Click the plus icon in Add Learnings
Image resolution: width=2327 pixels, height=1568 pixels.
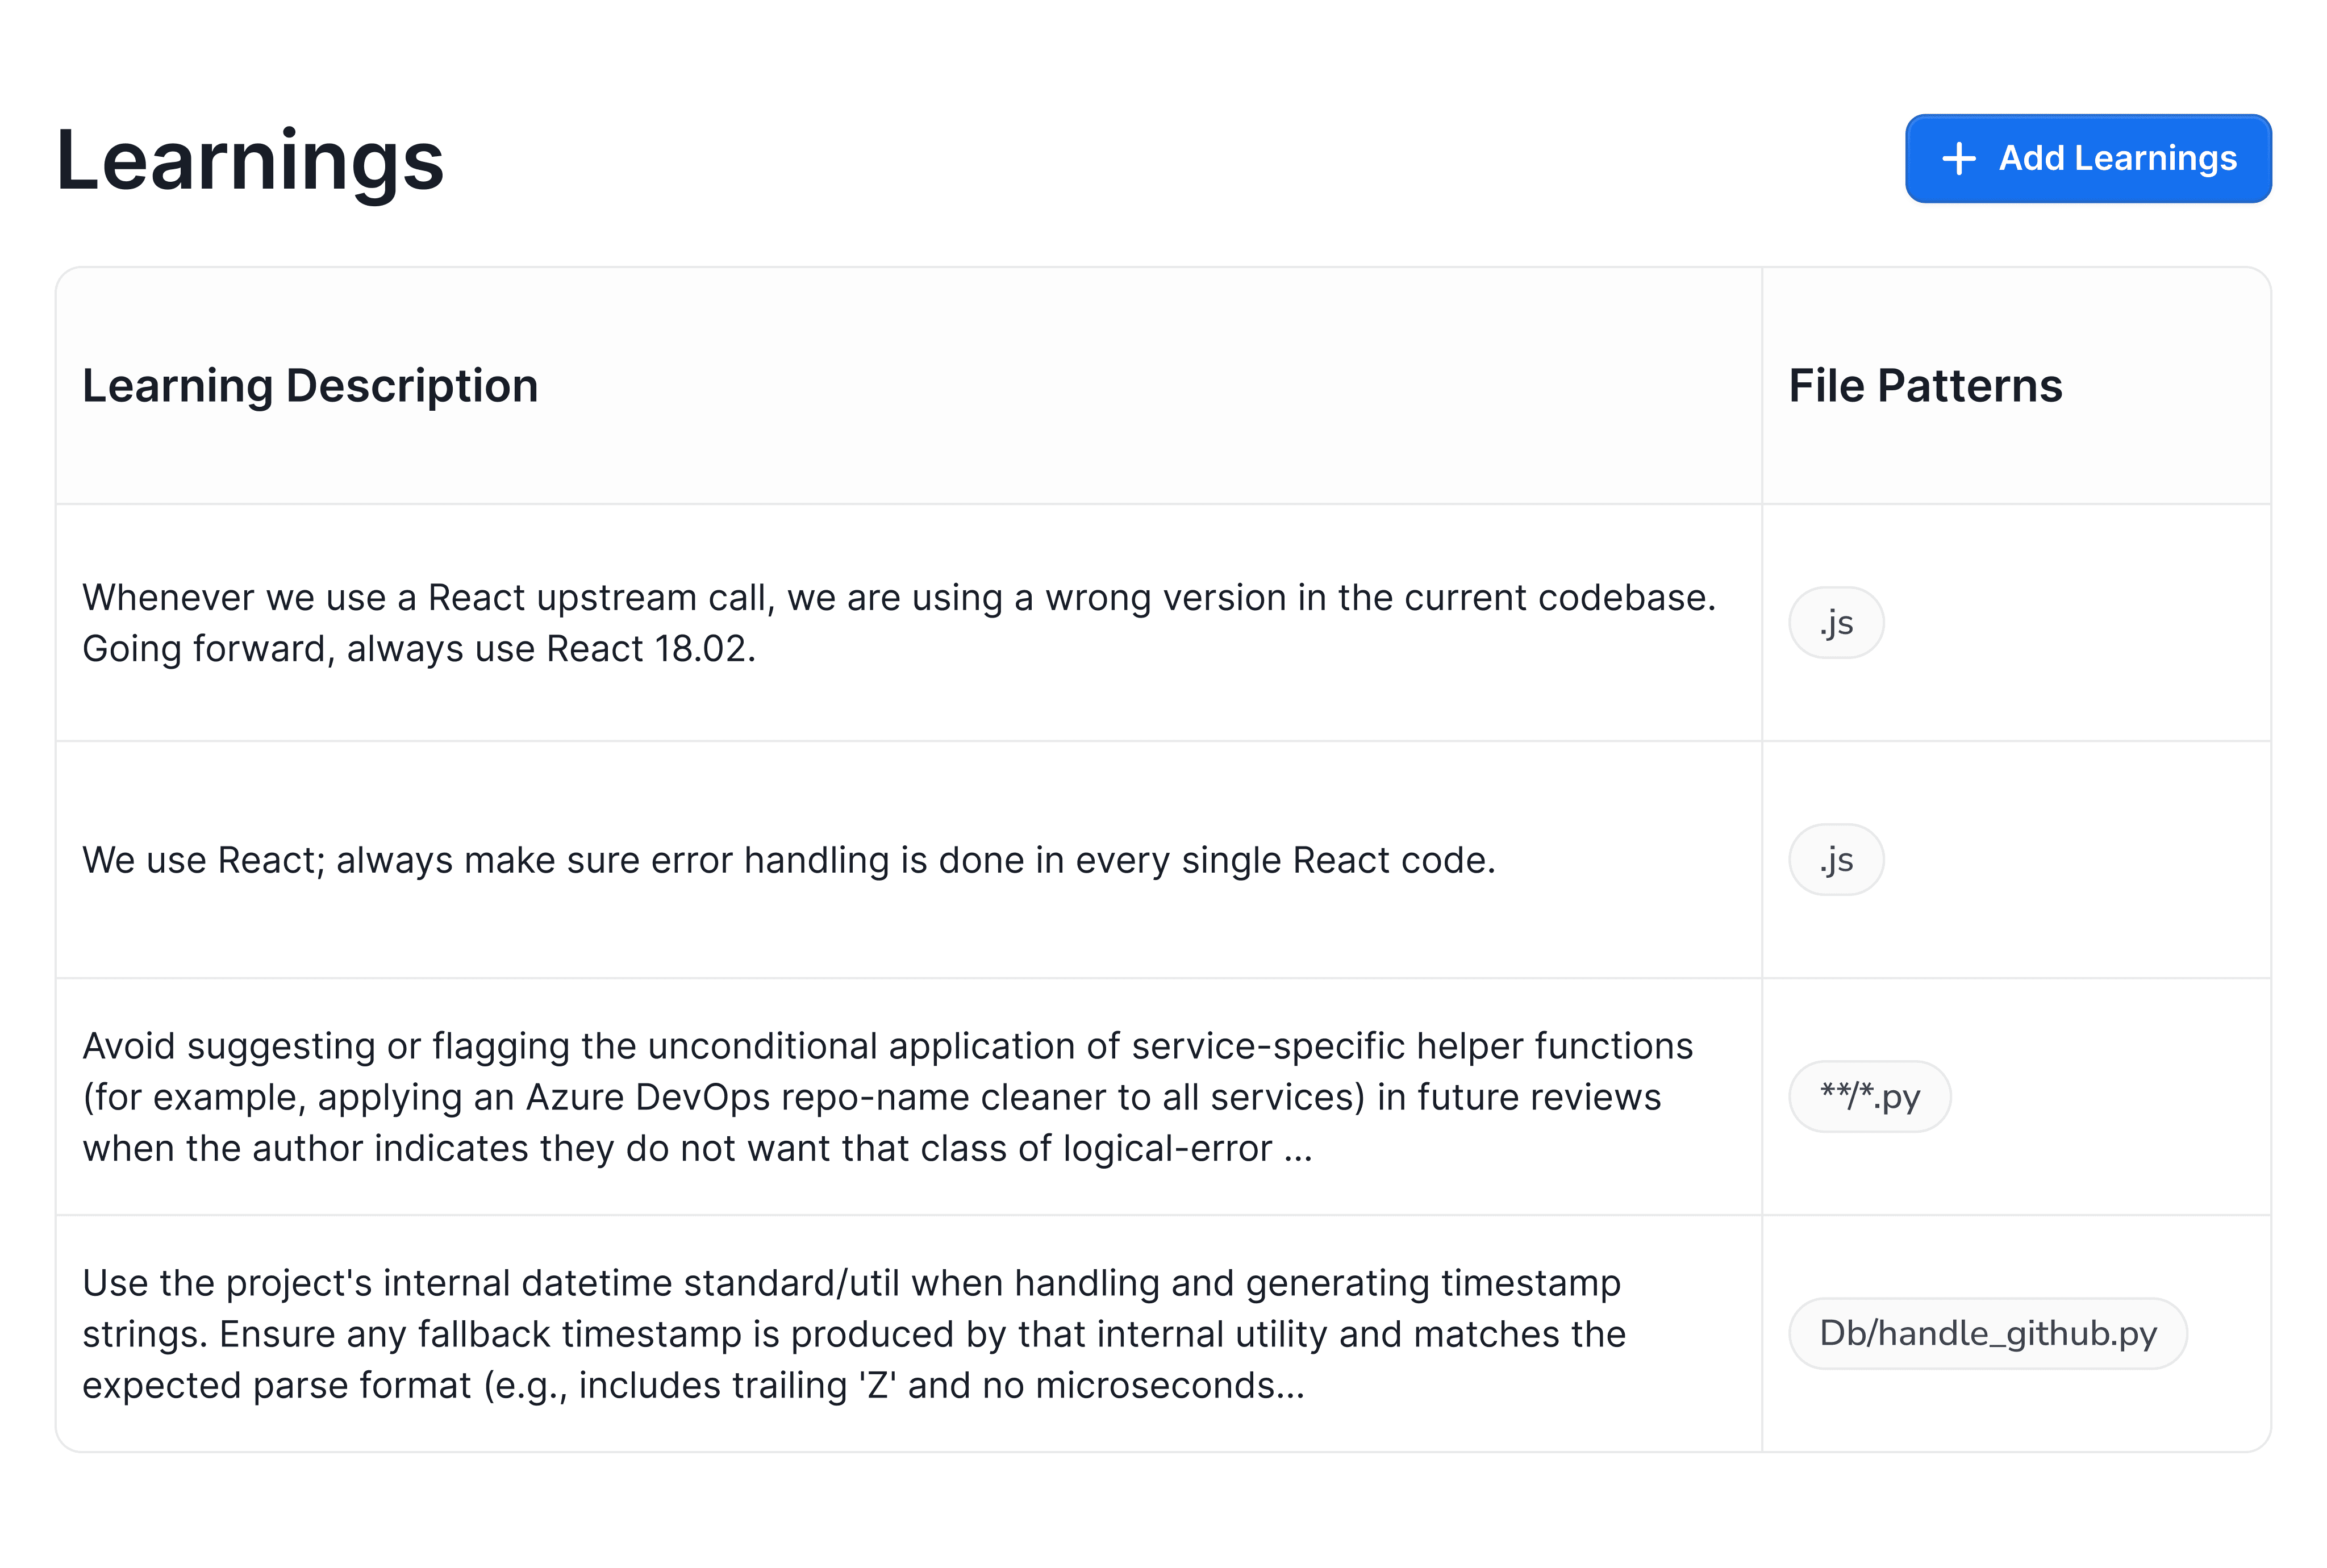point(1958,159)
